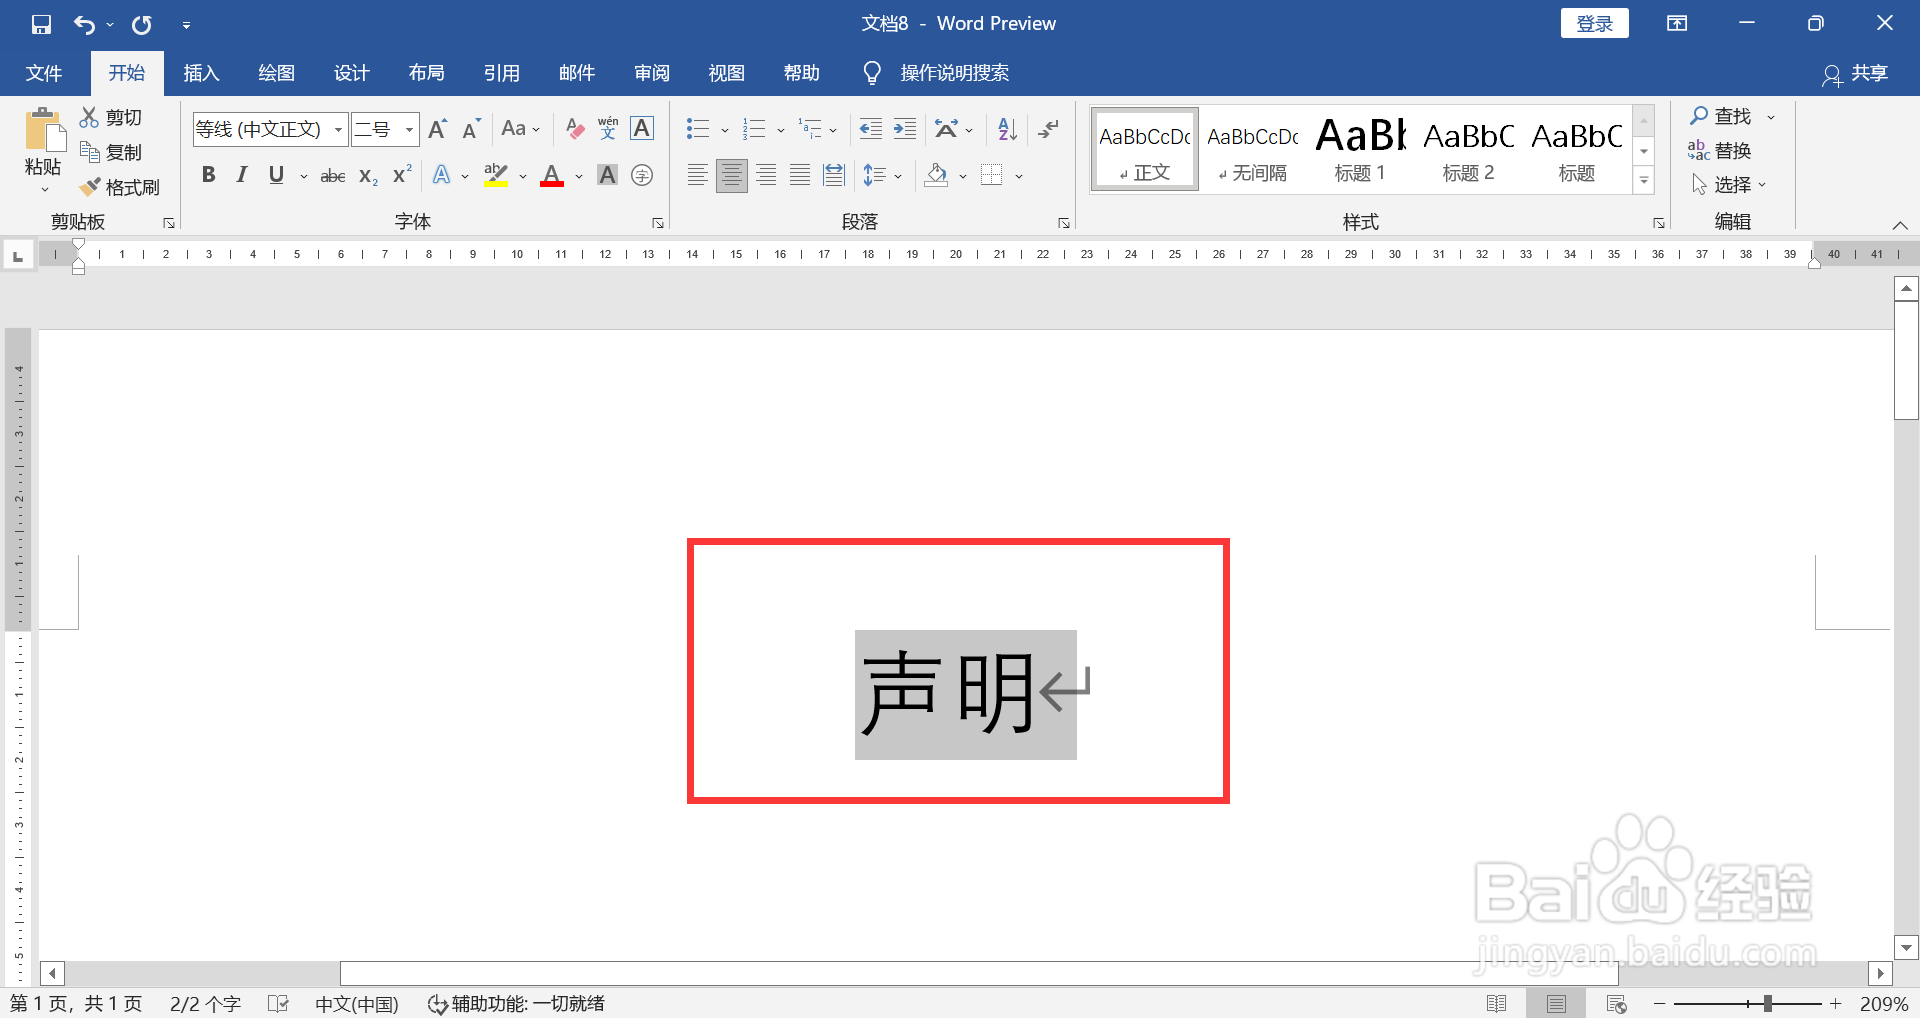Image resolution: width=1920 pixels, height=1018 pixels.
Task: Activate the Format Painter 格式刷
Action: click(x=119, y=187)
